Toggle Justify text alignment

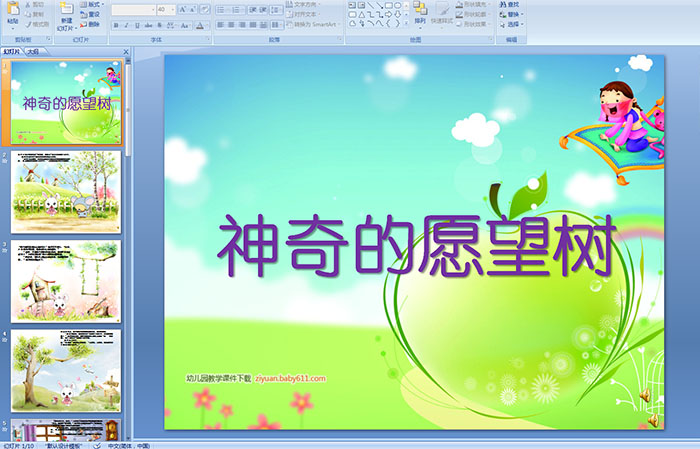(x=253, y=25)
